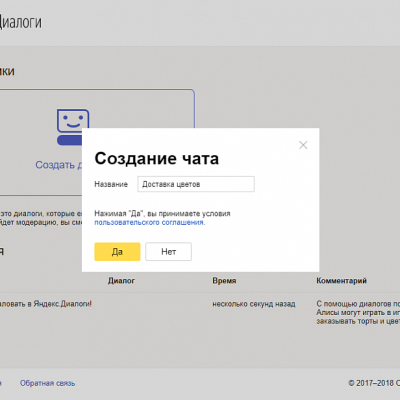Viewport: 400px width, 400px height.
Task: Click the Нажимая "Да" agreement notice text
Action: point(162,214)
